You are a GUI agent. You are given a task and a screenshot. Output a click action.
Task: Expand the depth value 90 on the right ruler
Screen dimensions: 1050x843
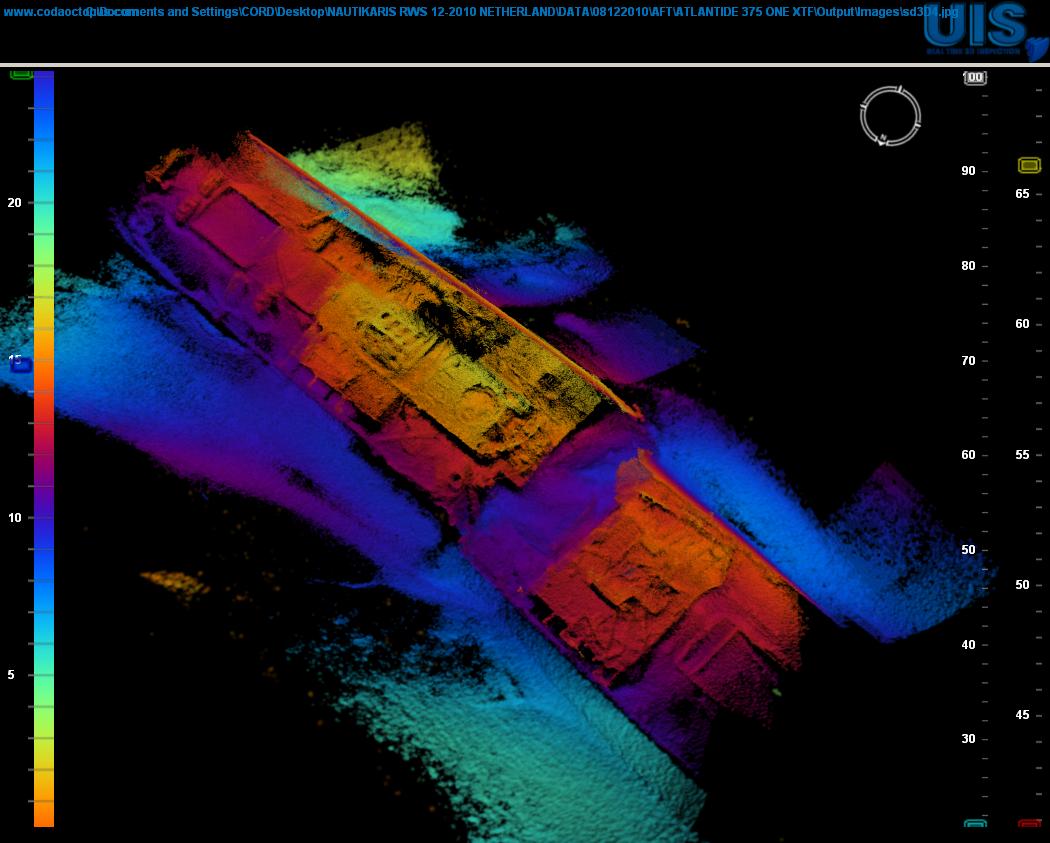966,171
